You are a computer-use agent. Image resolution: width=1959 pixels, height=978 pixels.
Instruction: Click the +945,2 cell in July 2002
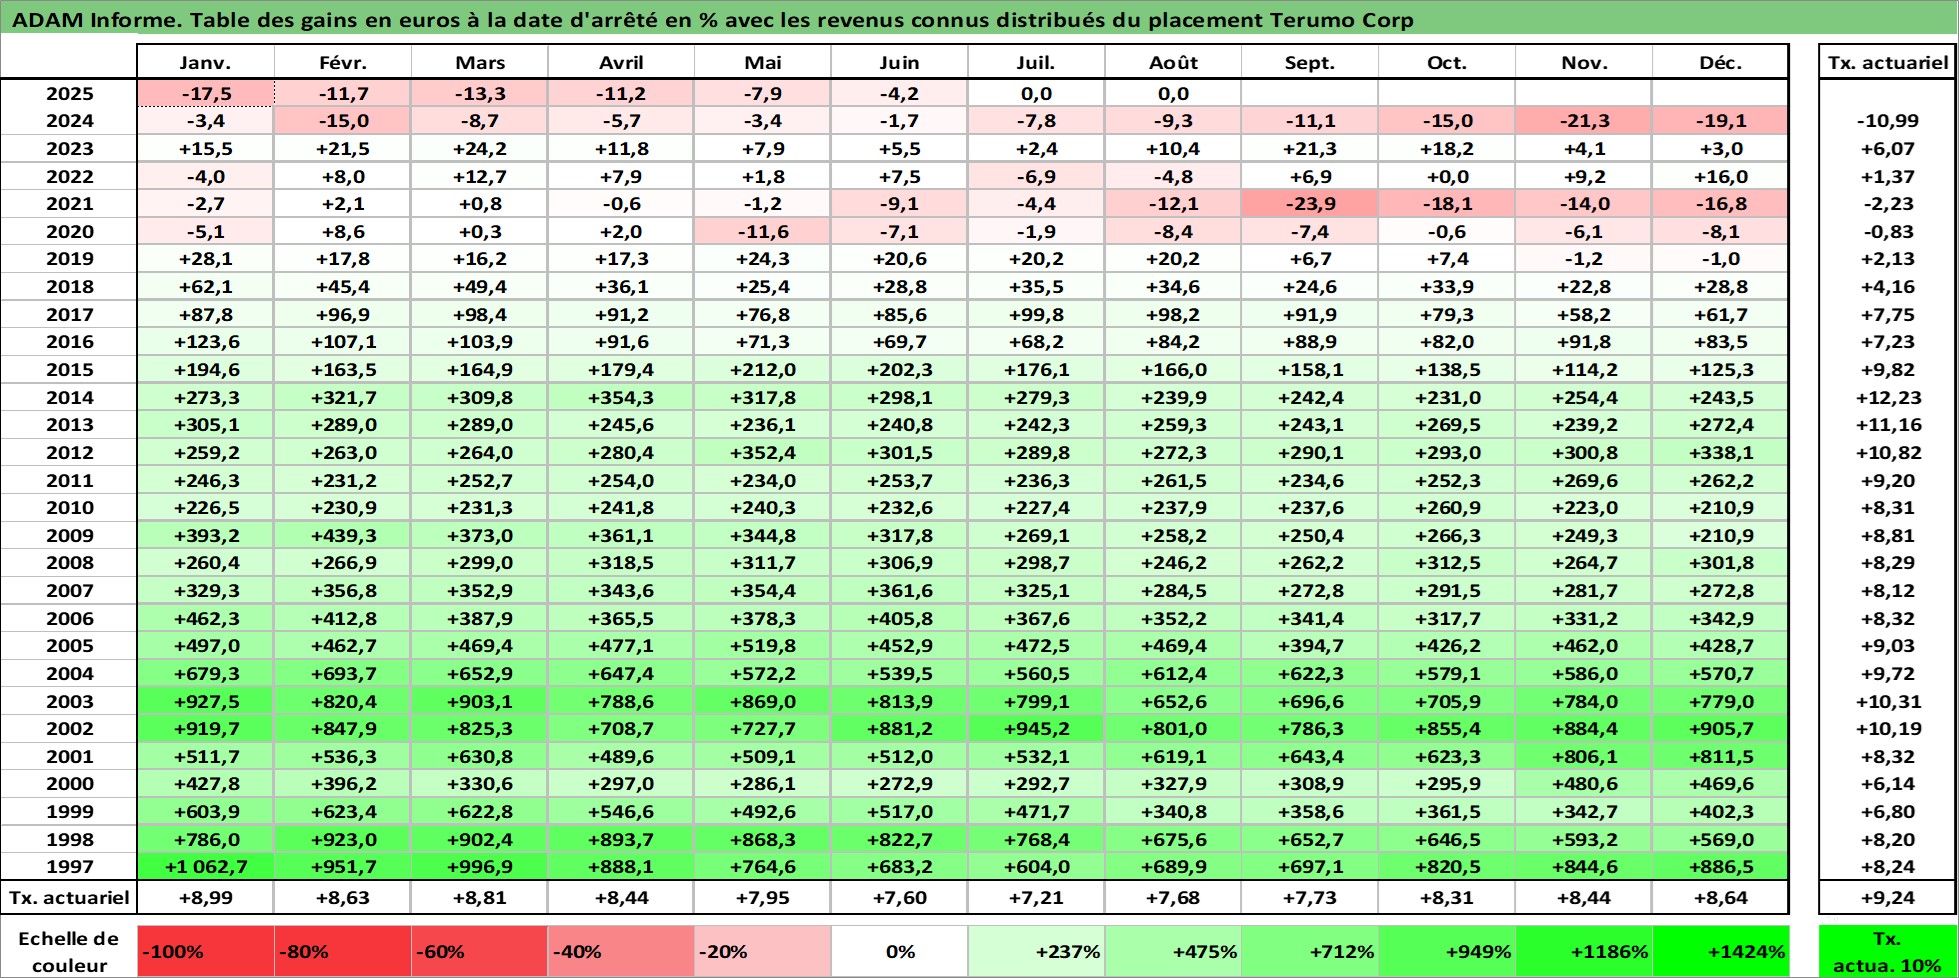point(1036,728)
